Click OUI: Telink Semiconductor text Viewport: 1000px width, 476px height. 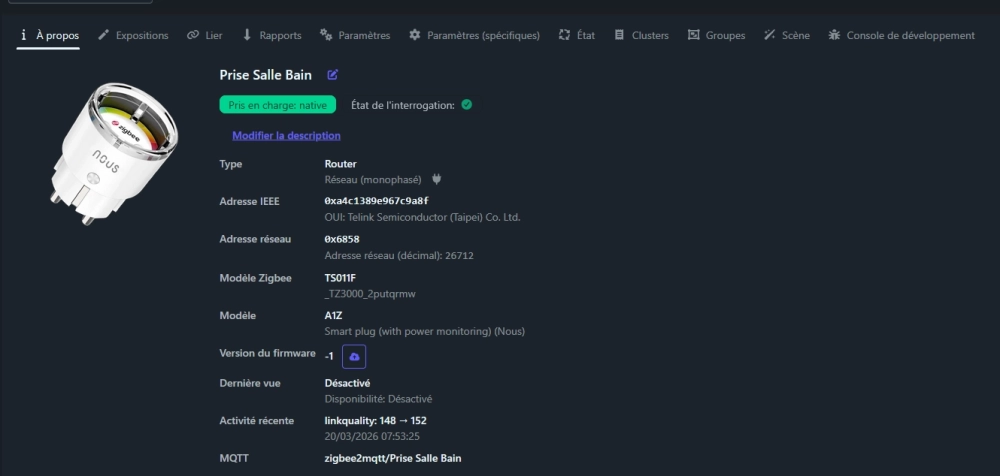422,218
